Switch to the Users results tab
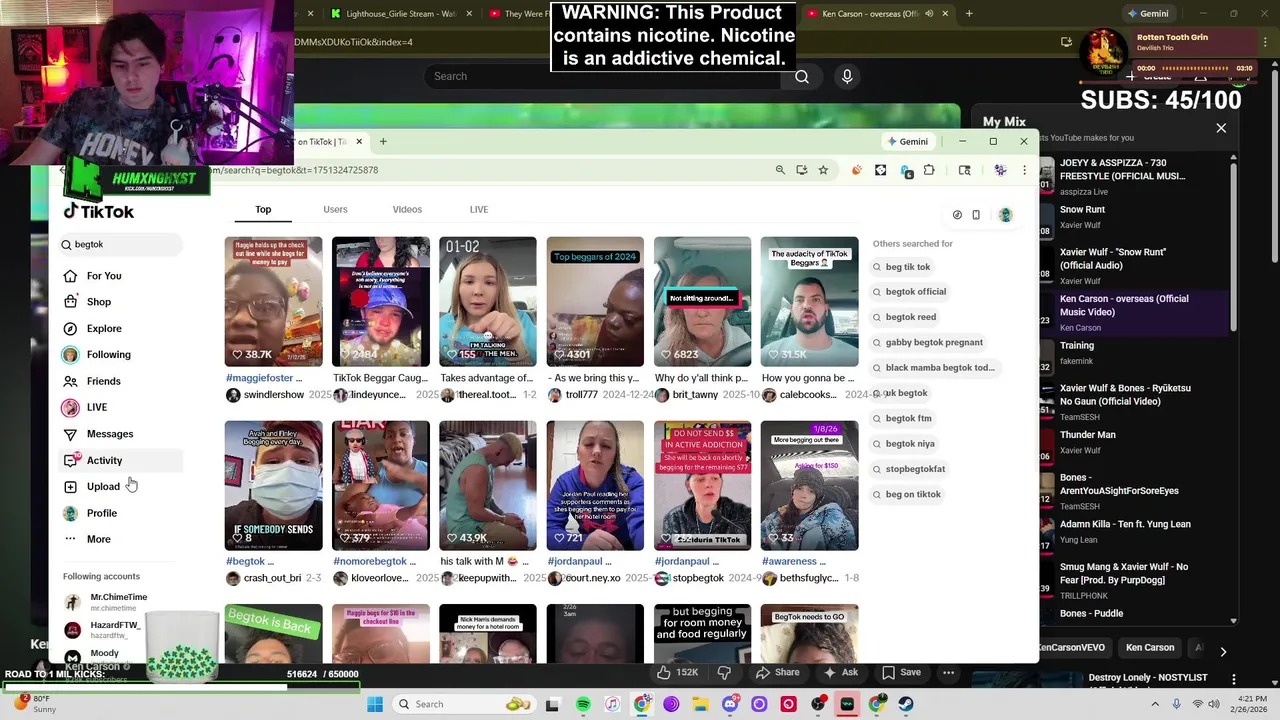Viewport: 1280px width, 720px height. tap(335, 209)
